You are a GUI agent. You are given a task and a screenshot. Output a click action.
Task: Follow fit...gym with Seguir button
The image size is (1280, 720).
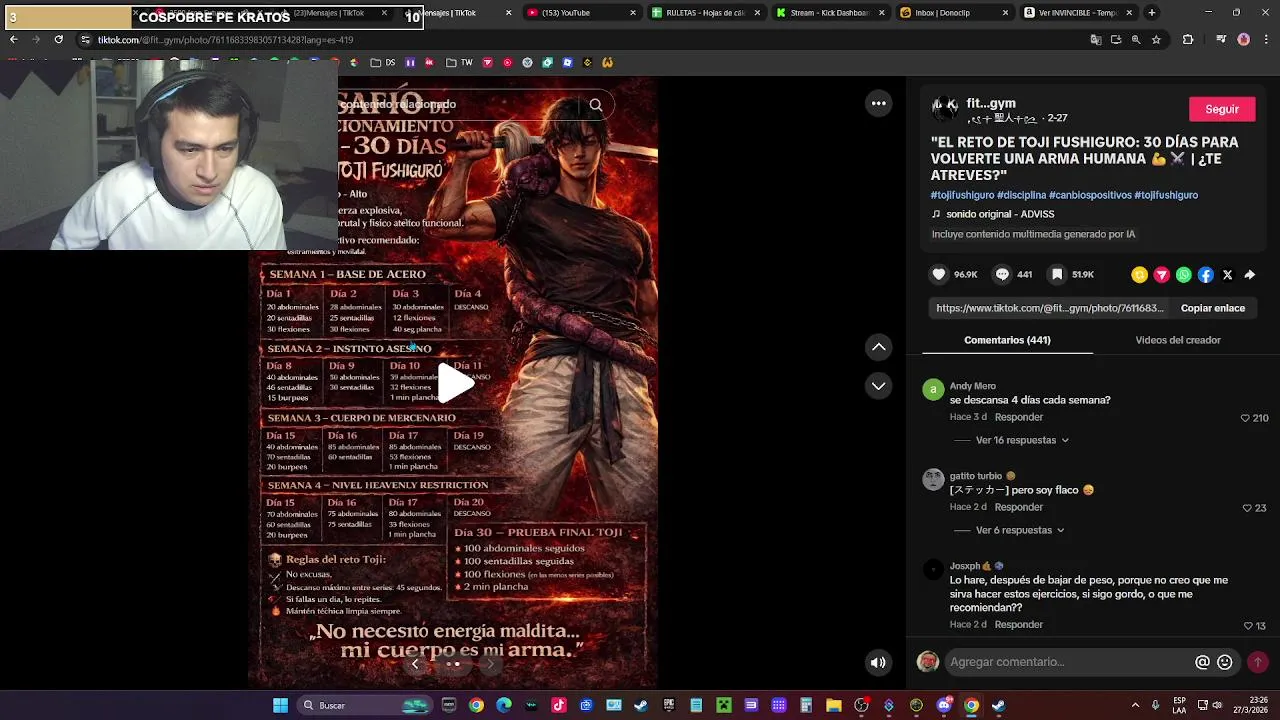(1222, 109)
